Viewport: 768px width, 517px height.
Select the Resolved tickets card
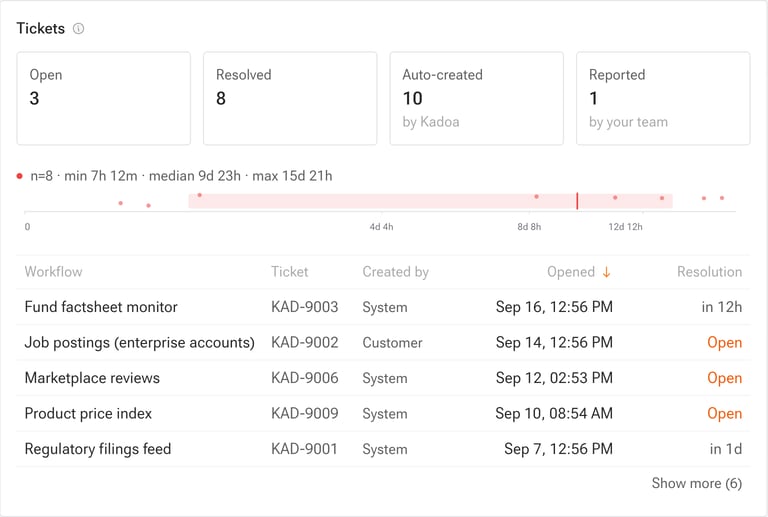coord(290,98)
